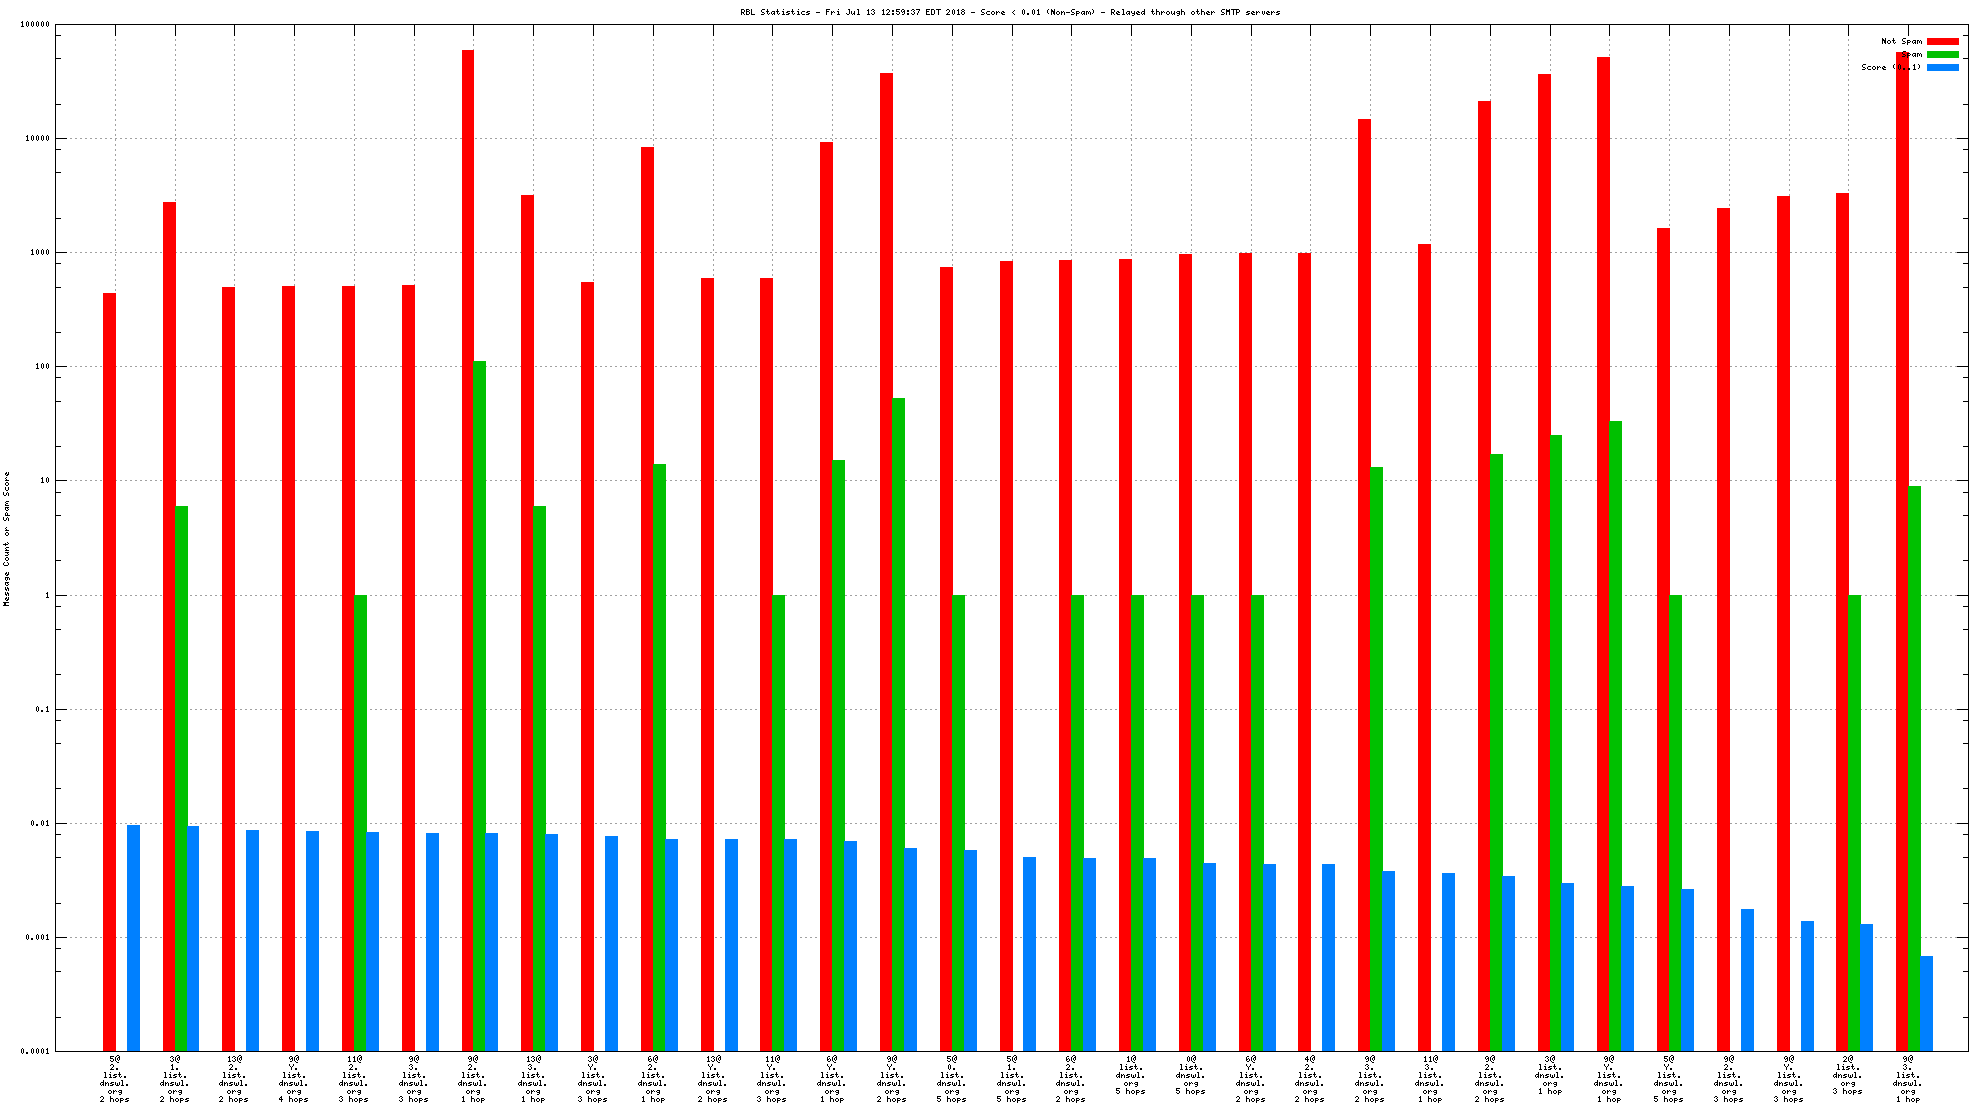This screenshot has width=1984, height=1116.
Task: Click the 1000 y-axis tick label
Action: [39, 252]
